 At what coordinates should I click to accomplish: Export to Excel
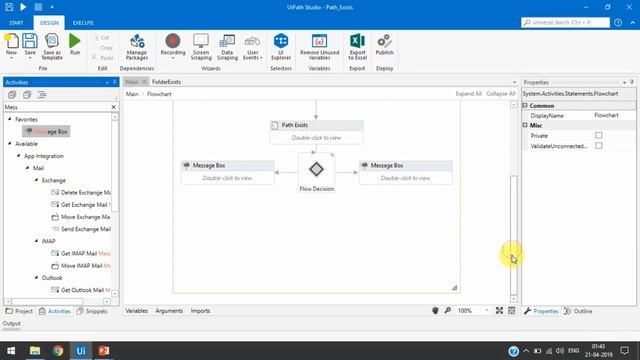coord(358,47)
